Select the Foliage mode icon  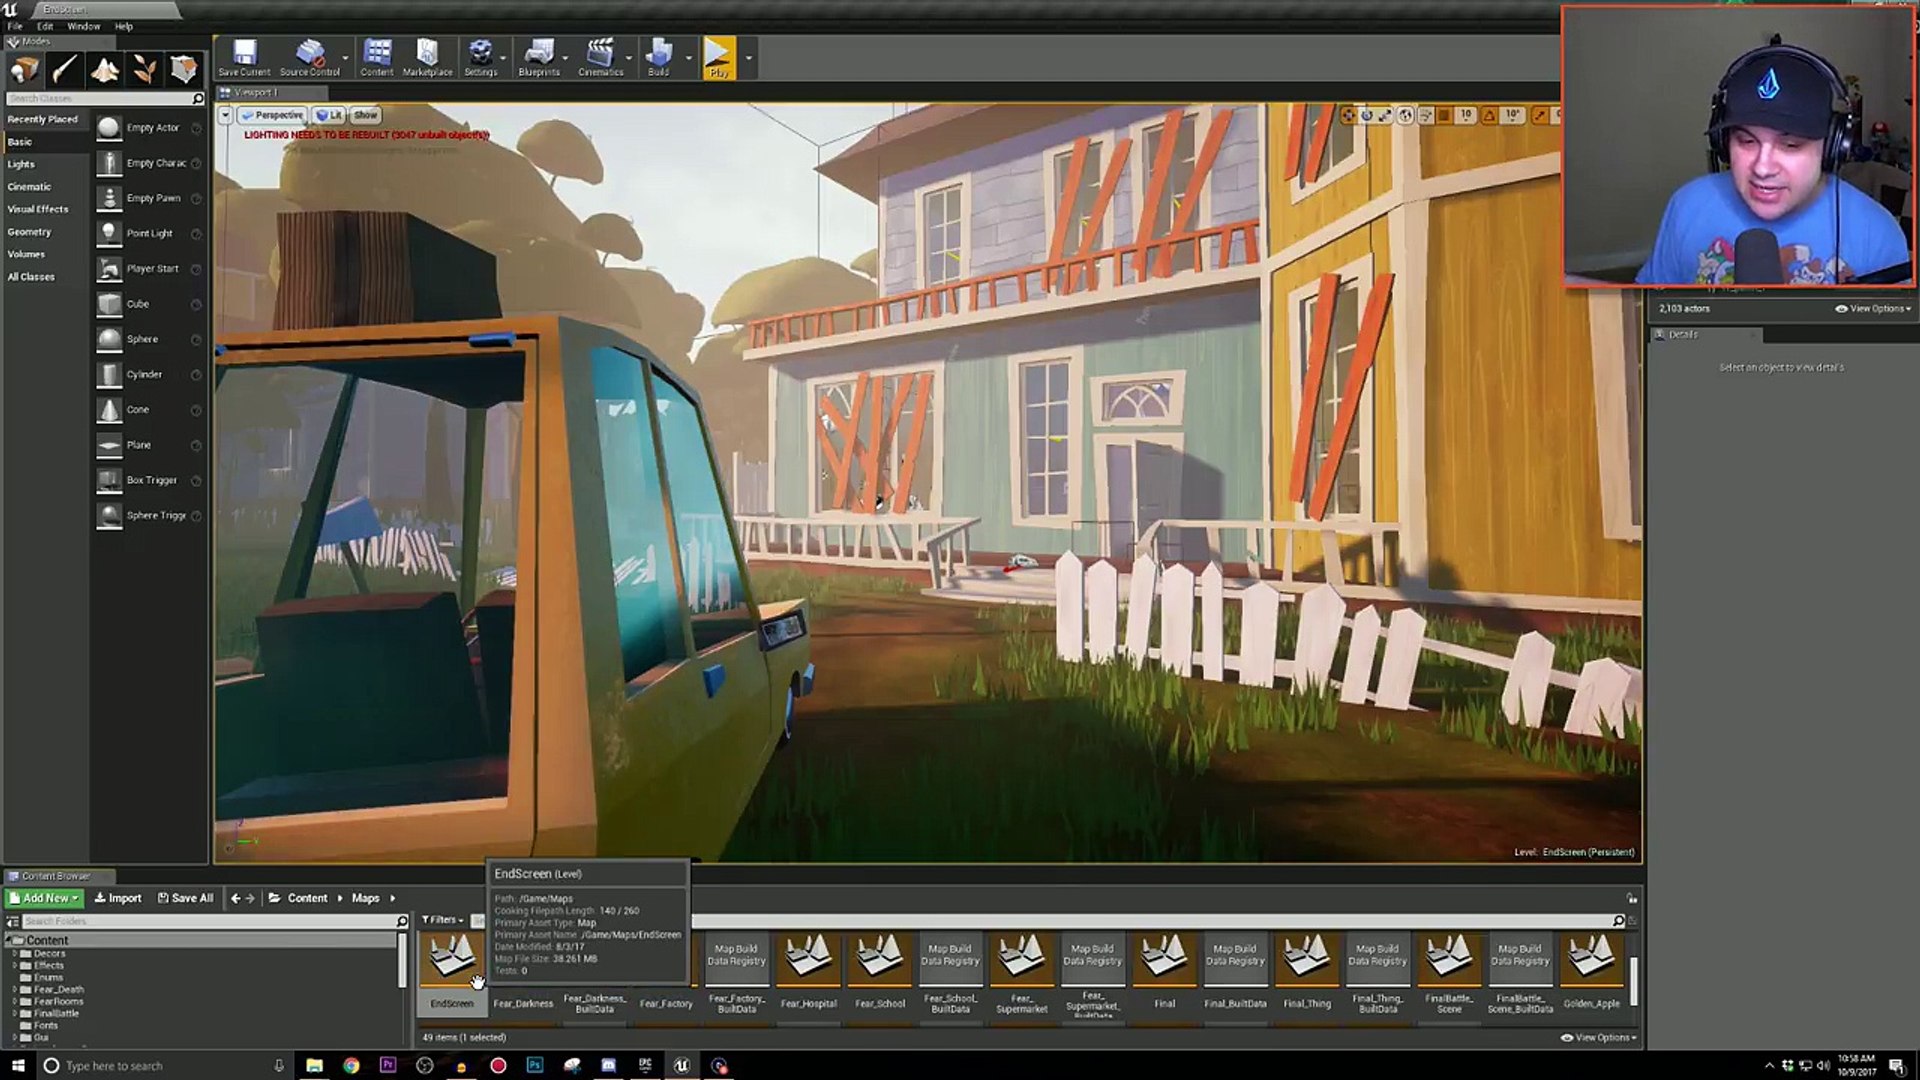(144, 69)
